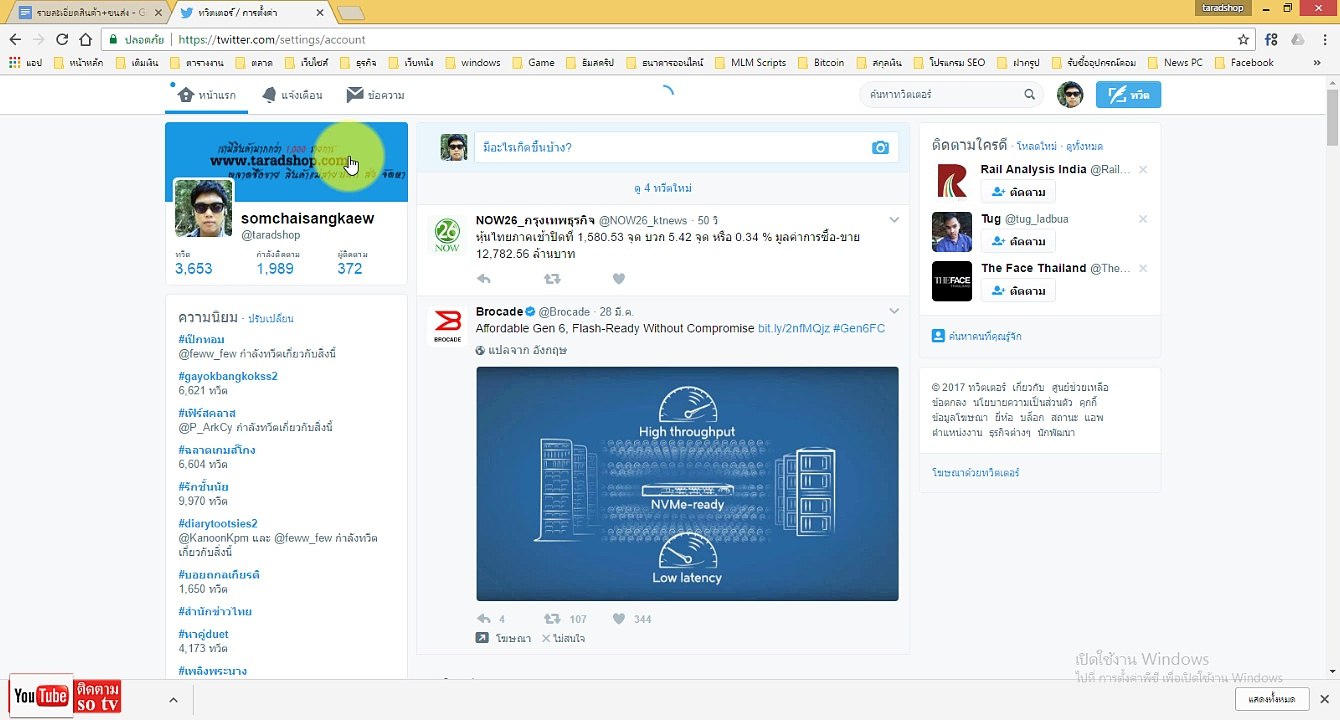The image size is (1340, 720).
Task: Open new browser tab button
Action: click(x=350, y=13)
